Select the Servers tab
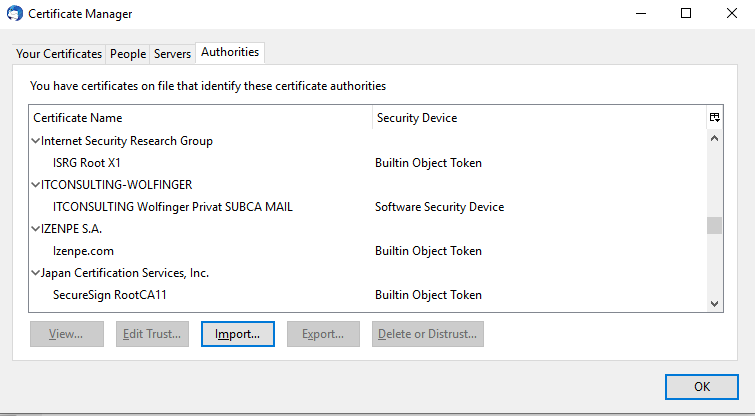 (172, 53)
